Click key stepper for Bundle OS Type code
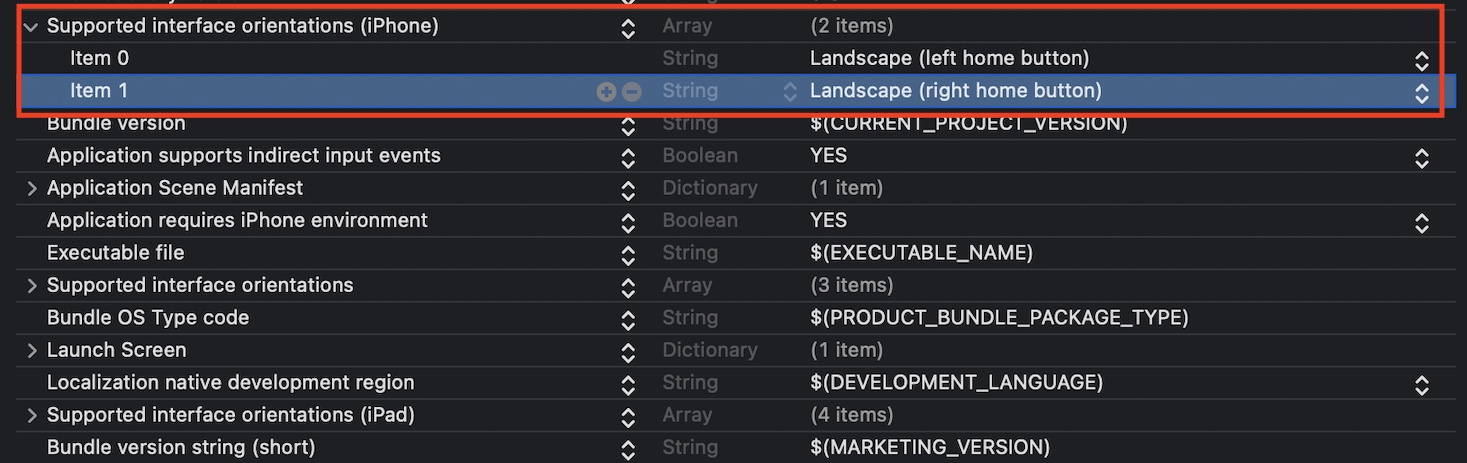Viewport: 1467px width, 463px height. pyautogui.click(x=628, y=319)
